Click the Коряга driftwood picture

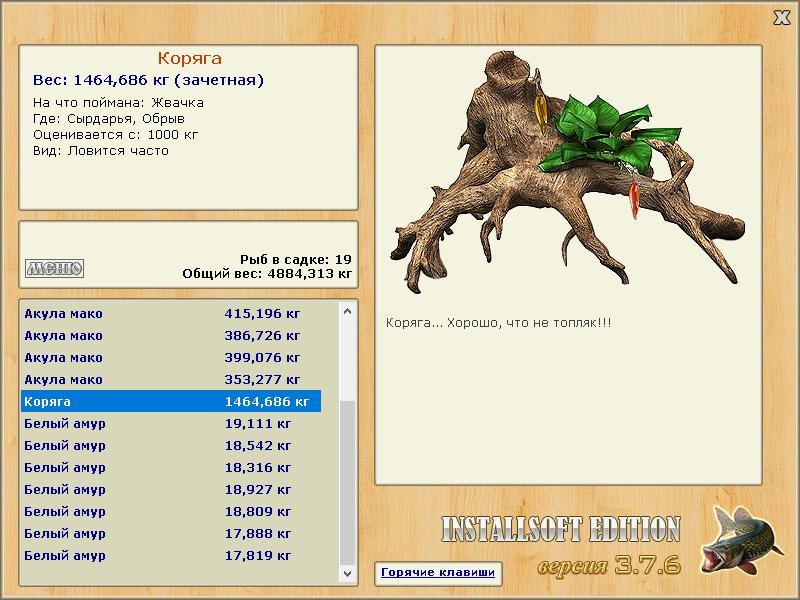[x=566, y=172]
